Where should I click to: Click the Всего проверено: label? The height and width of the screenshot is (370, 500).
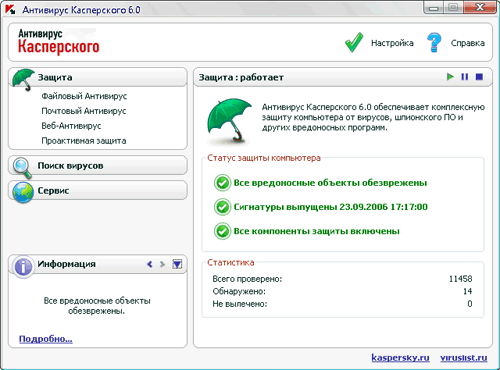[x=247, y=279]
